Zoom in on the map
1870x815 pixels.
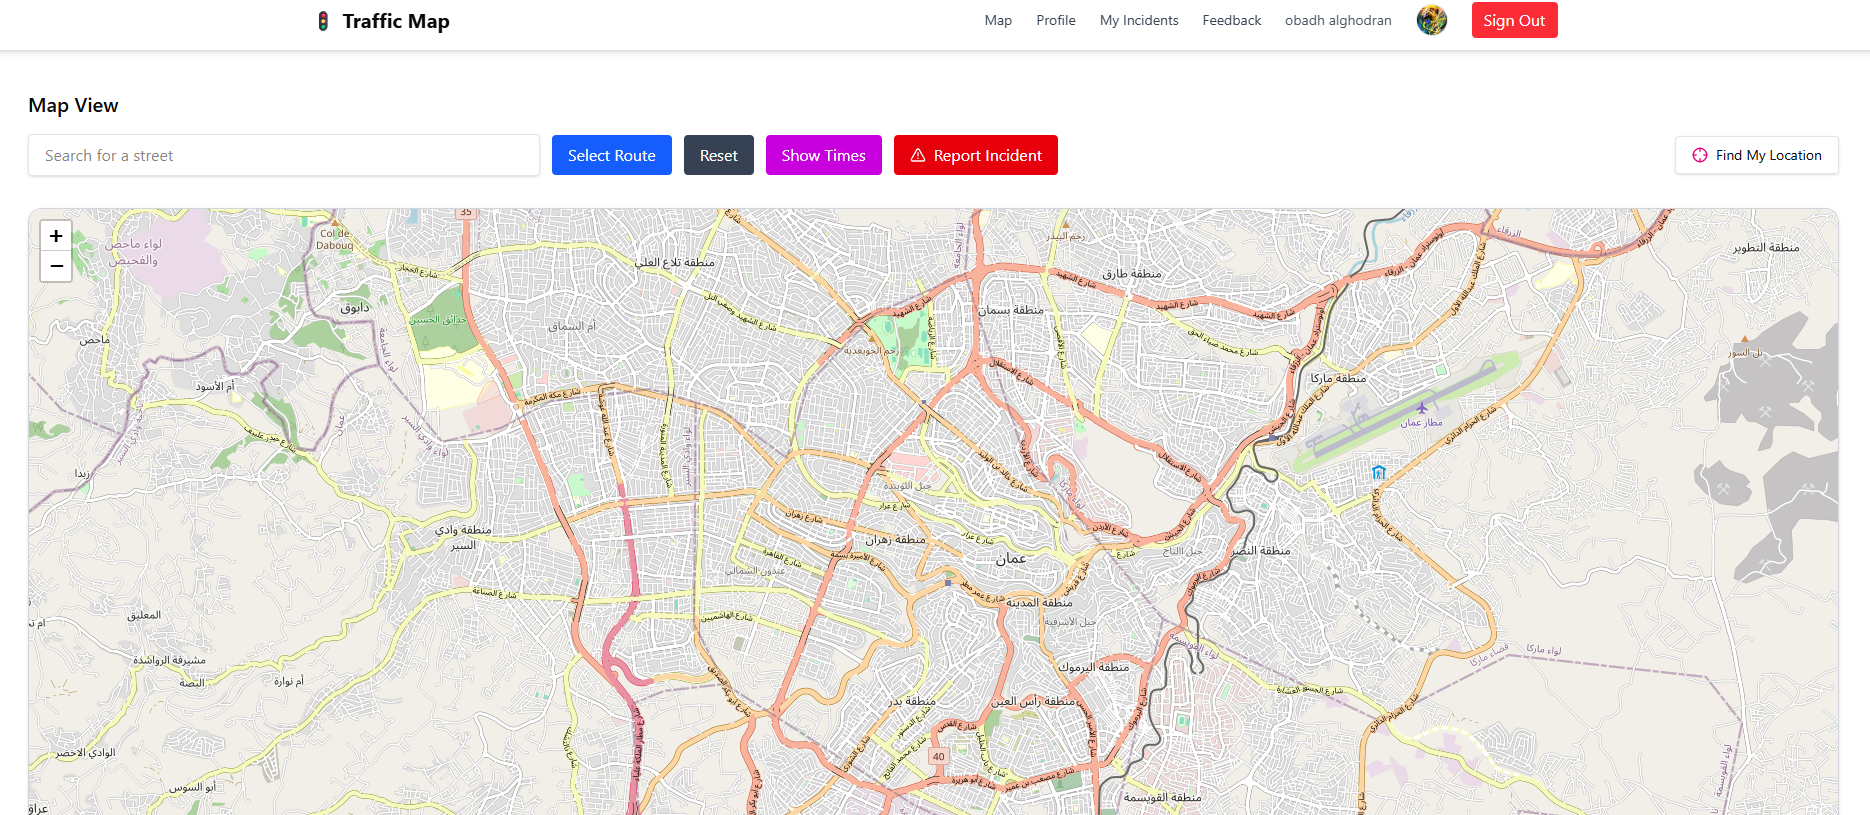tap(56, 236)
